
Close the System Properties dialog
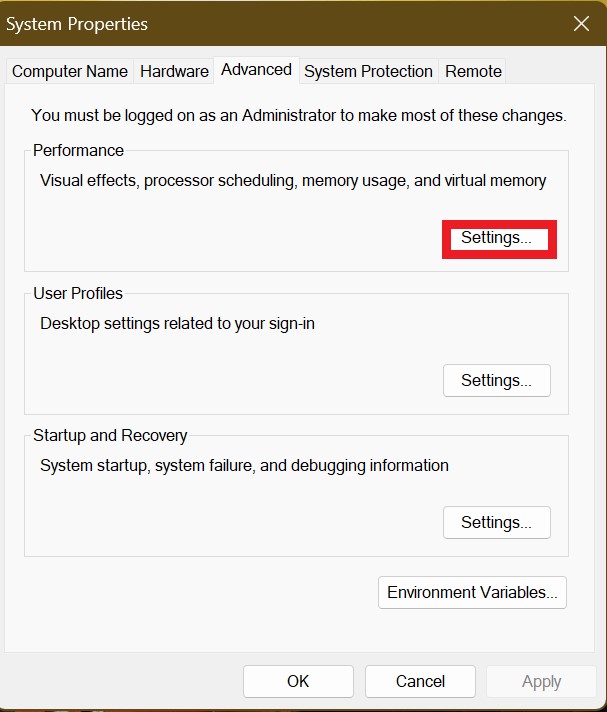tap(581, 23)
